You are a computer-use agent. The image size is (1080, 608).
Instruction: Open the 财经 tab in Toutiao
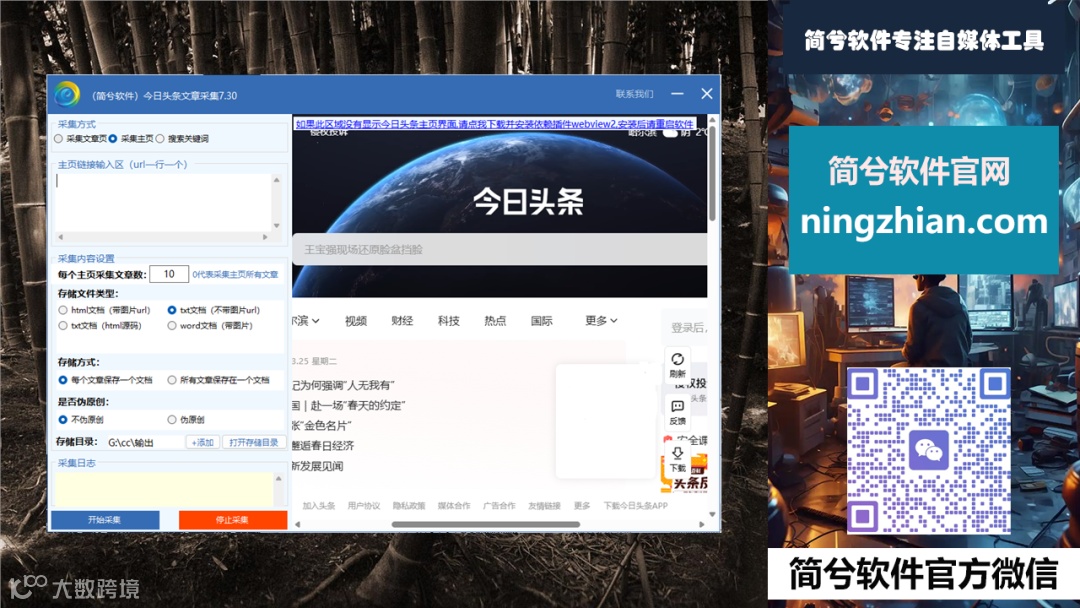point(402,320)
